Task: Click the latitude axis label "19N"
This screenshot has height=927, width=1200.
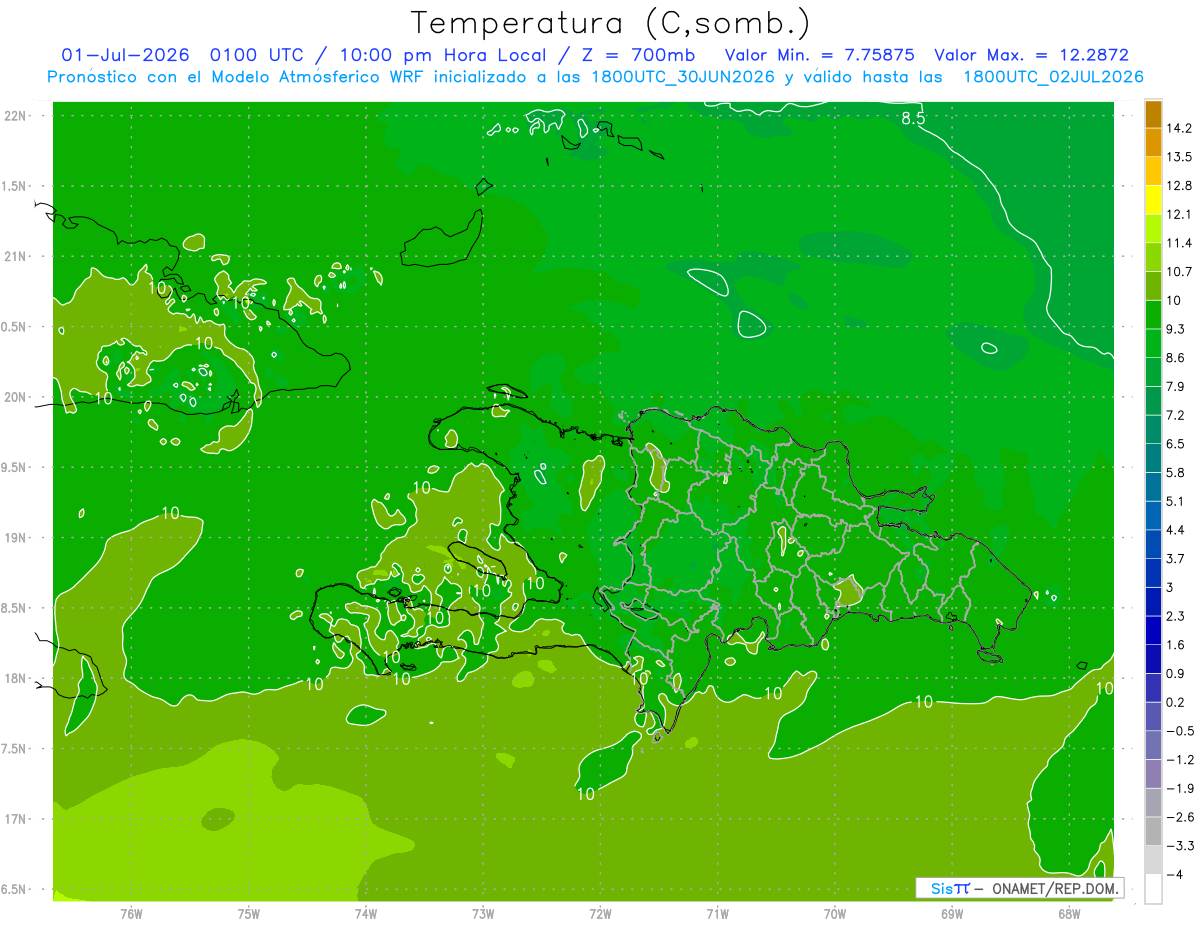Action: coord(17,538)
